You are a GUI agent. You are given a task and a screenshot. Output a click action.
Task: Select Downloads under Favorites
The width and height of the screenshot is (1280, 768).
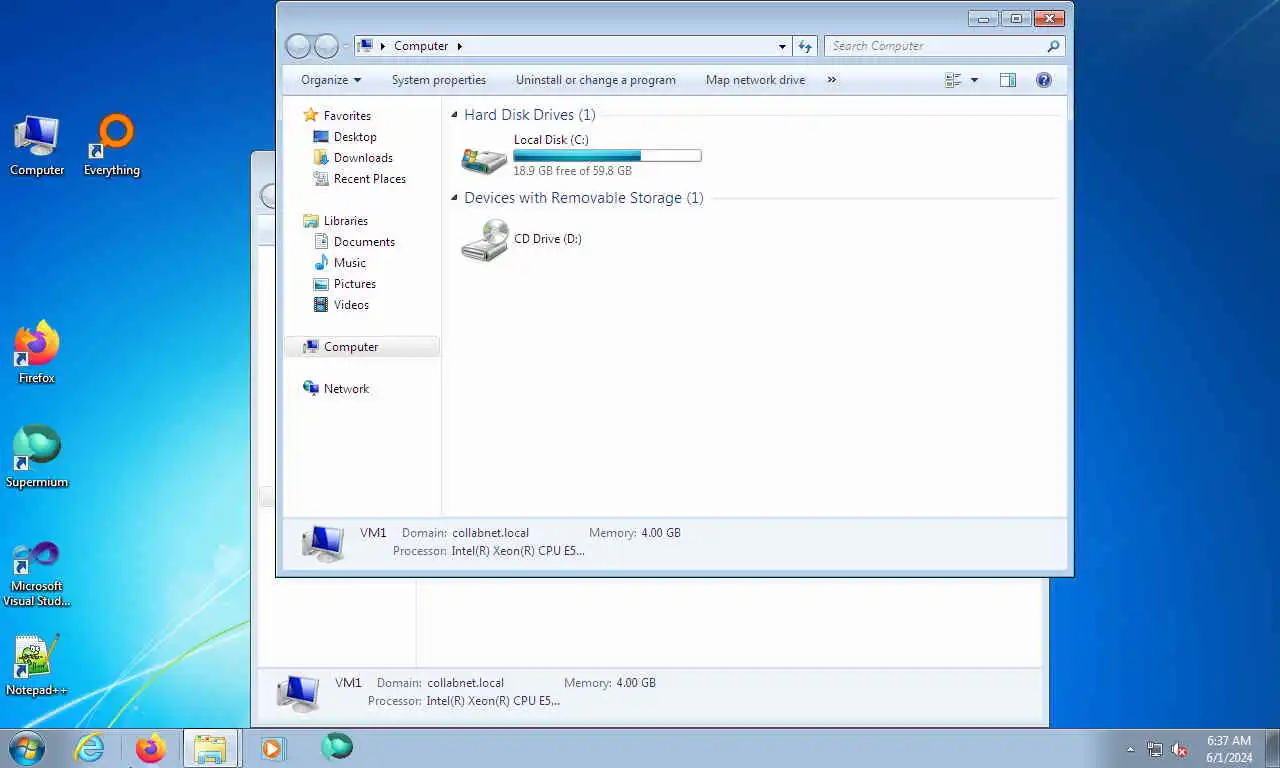[x=363, y=158]
